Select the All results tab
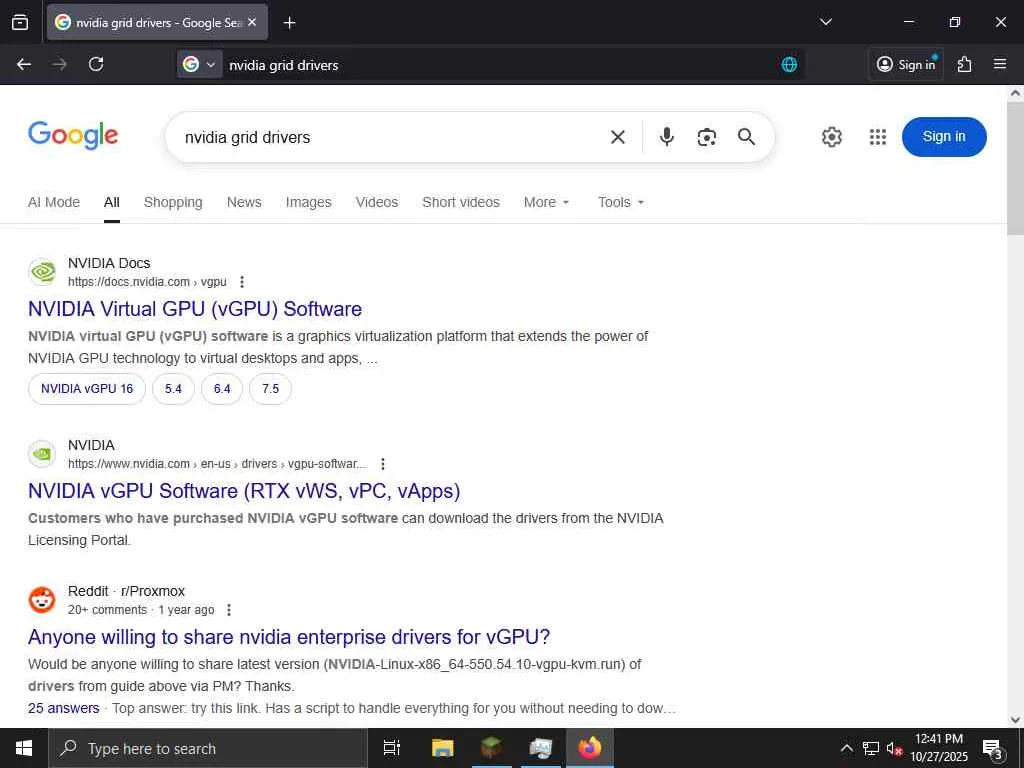This screenshot has height=768, width=1024. coord(112,202)
